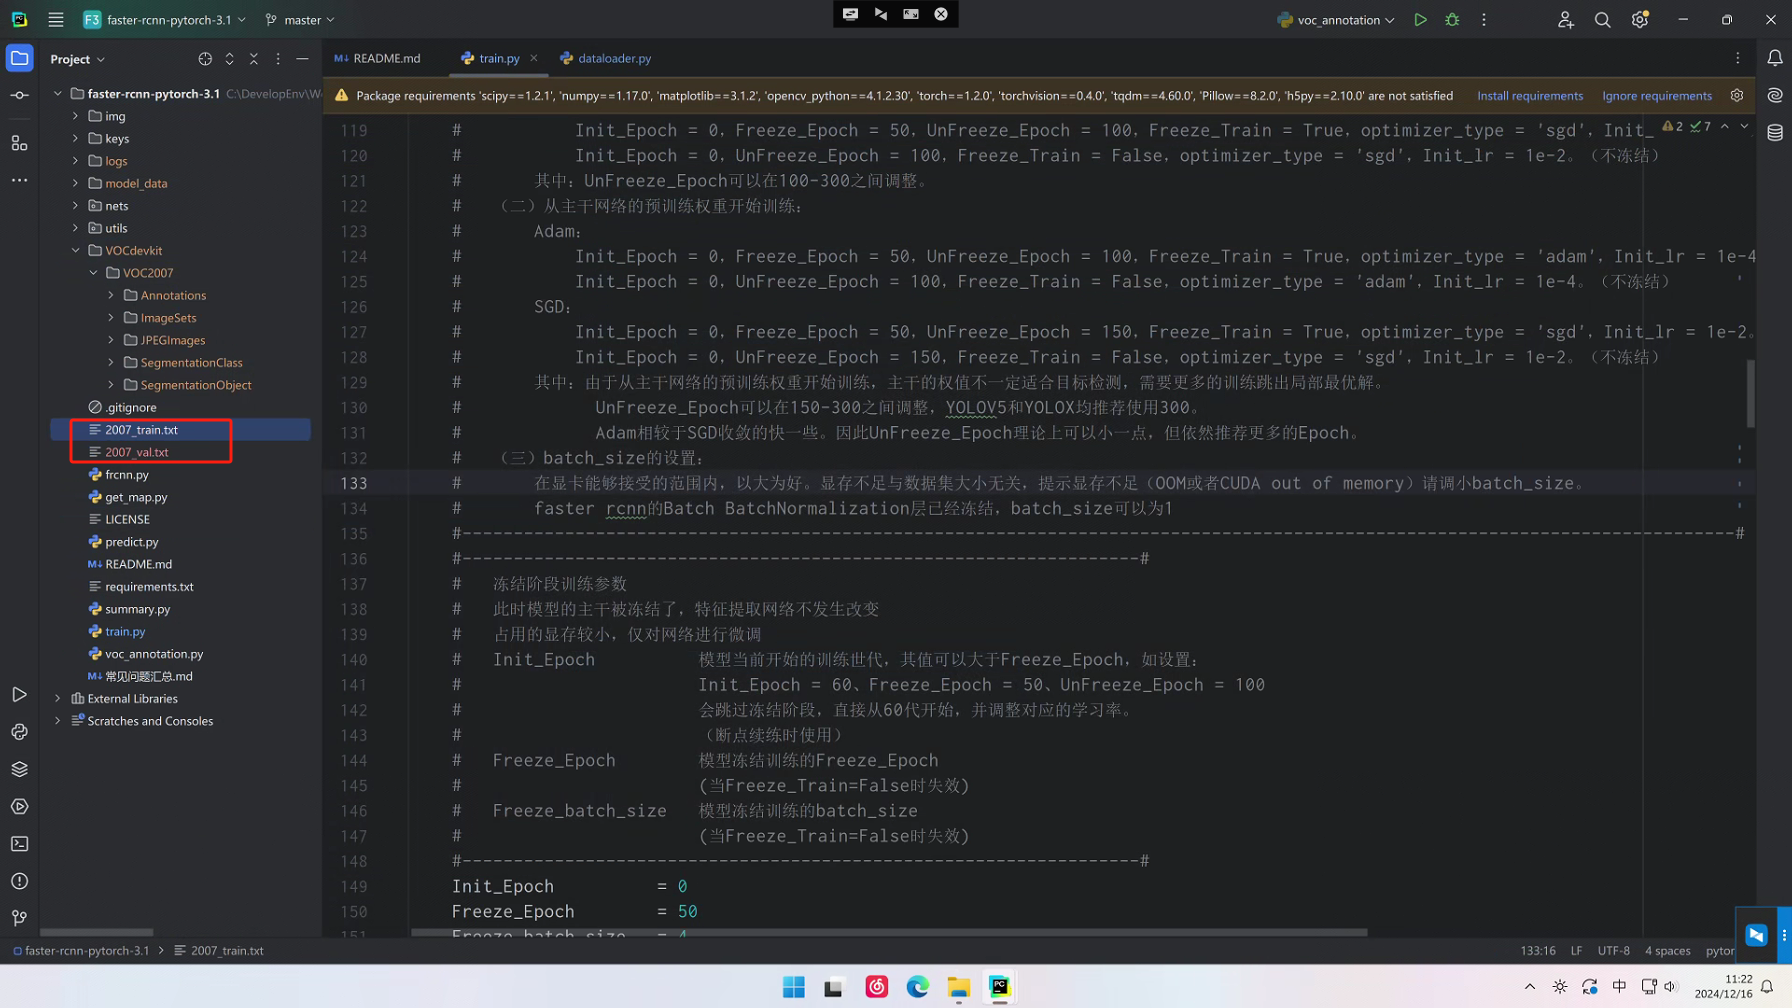Open Project view selector dropdown
Screen dimensions: 1792x1008
(78, 59)
